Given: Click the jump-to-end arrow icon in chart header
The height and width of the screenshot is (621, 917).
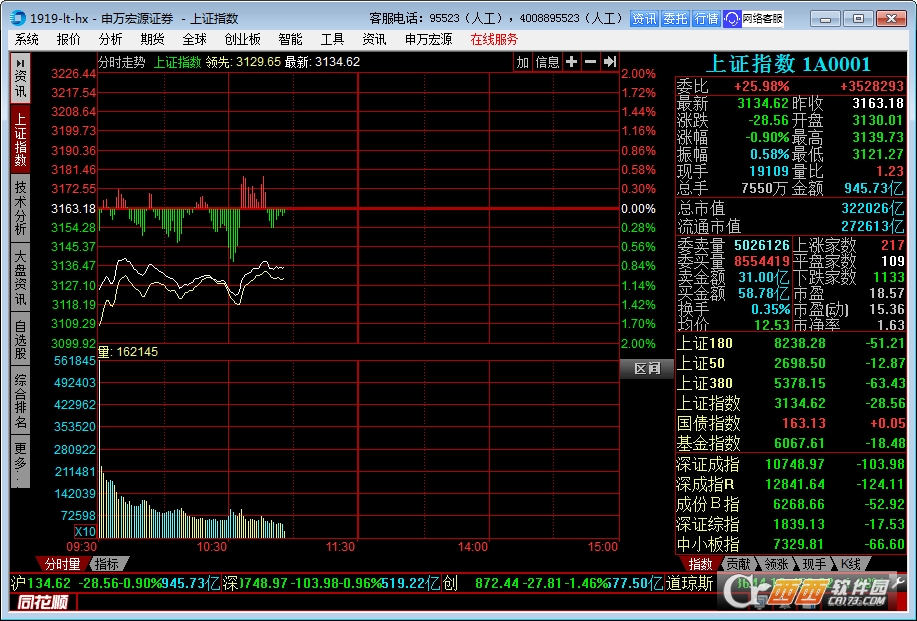Looking at the screenshot, I should point(610,62).
